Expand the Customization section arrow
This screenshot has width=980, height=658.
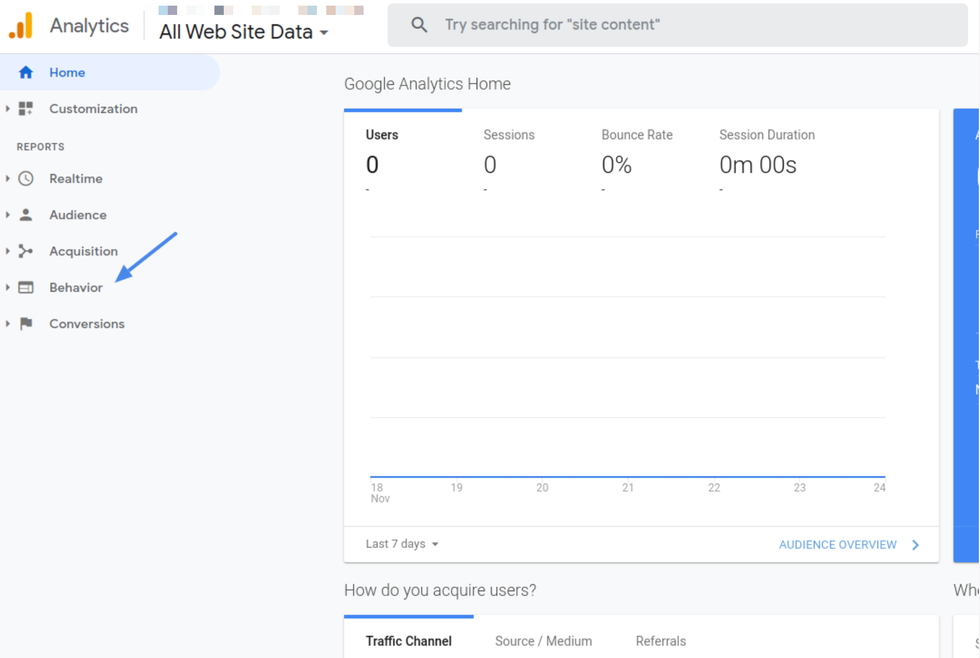(8, 109)
